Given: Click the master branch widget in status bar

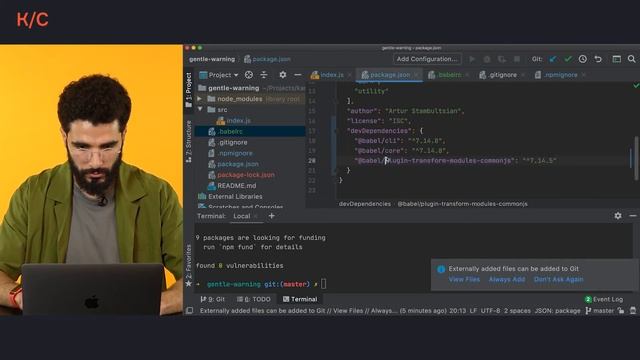Looking at the screenshot, I should tap(600, 311).
